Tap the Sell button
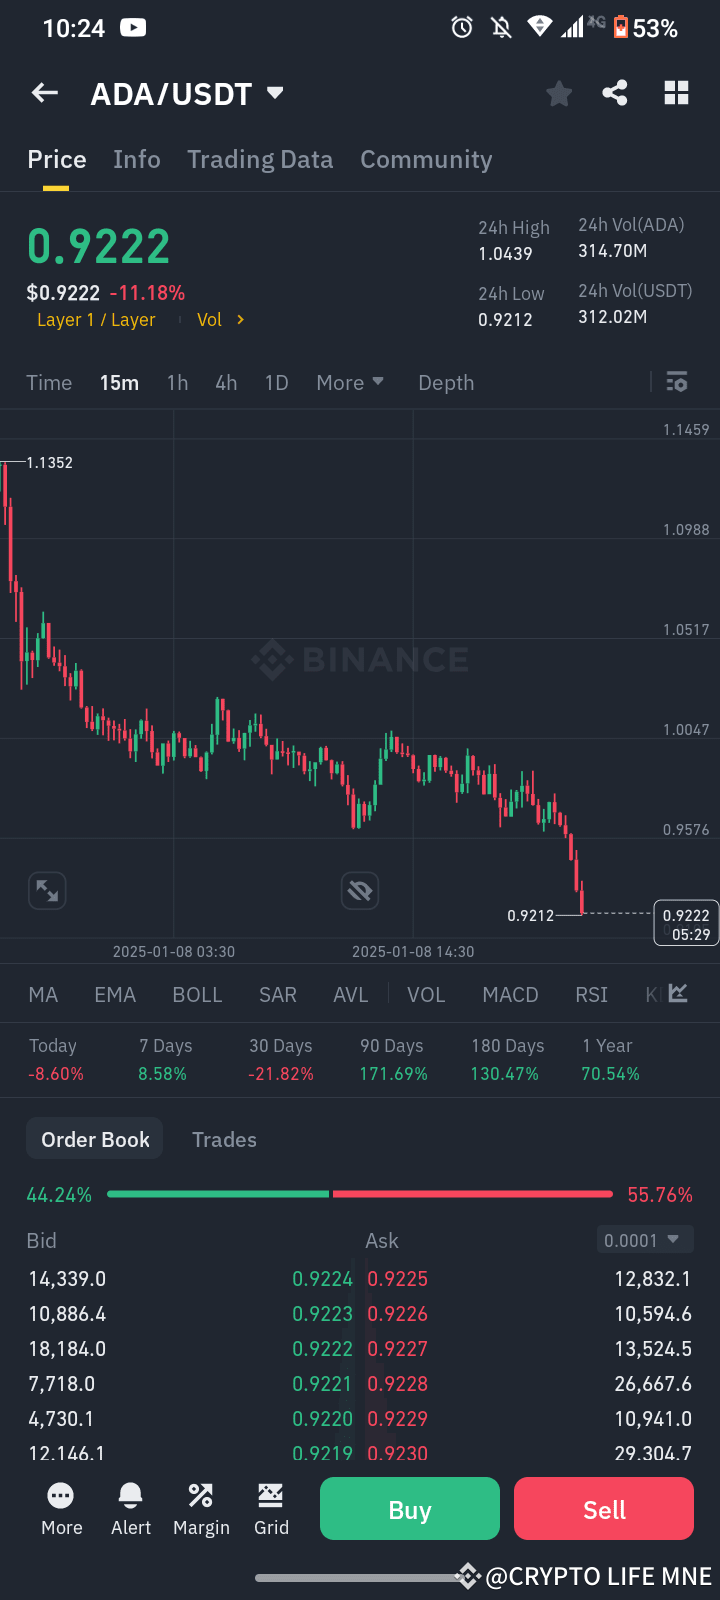The image size is (720, 1600). pyautogui.click(x=603, y=1508)
